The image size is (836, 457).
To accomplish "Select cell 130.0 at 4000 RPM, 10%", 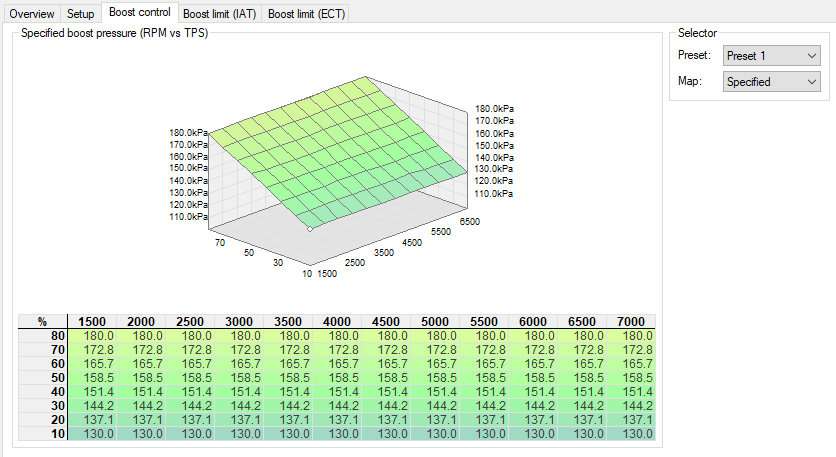I will pos(337,434).
